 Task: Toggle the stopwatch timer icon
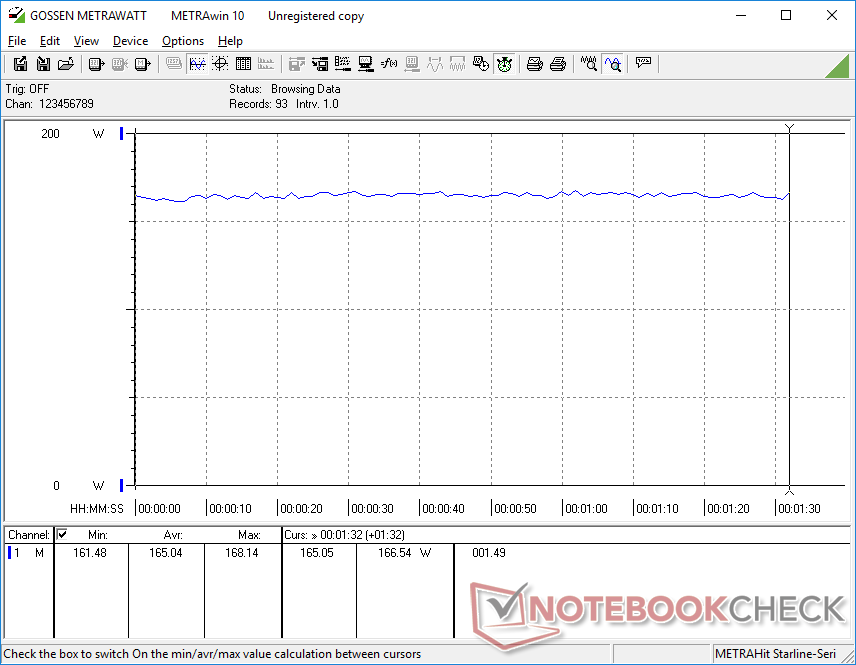tap(504, 64)
